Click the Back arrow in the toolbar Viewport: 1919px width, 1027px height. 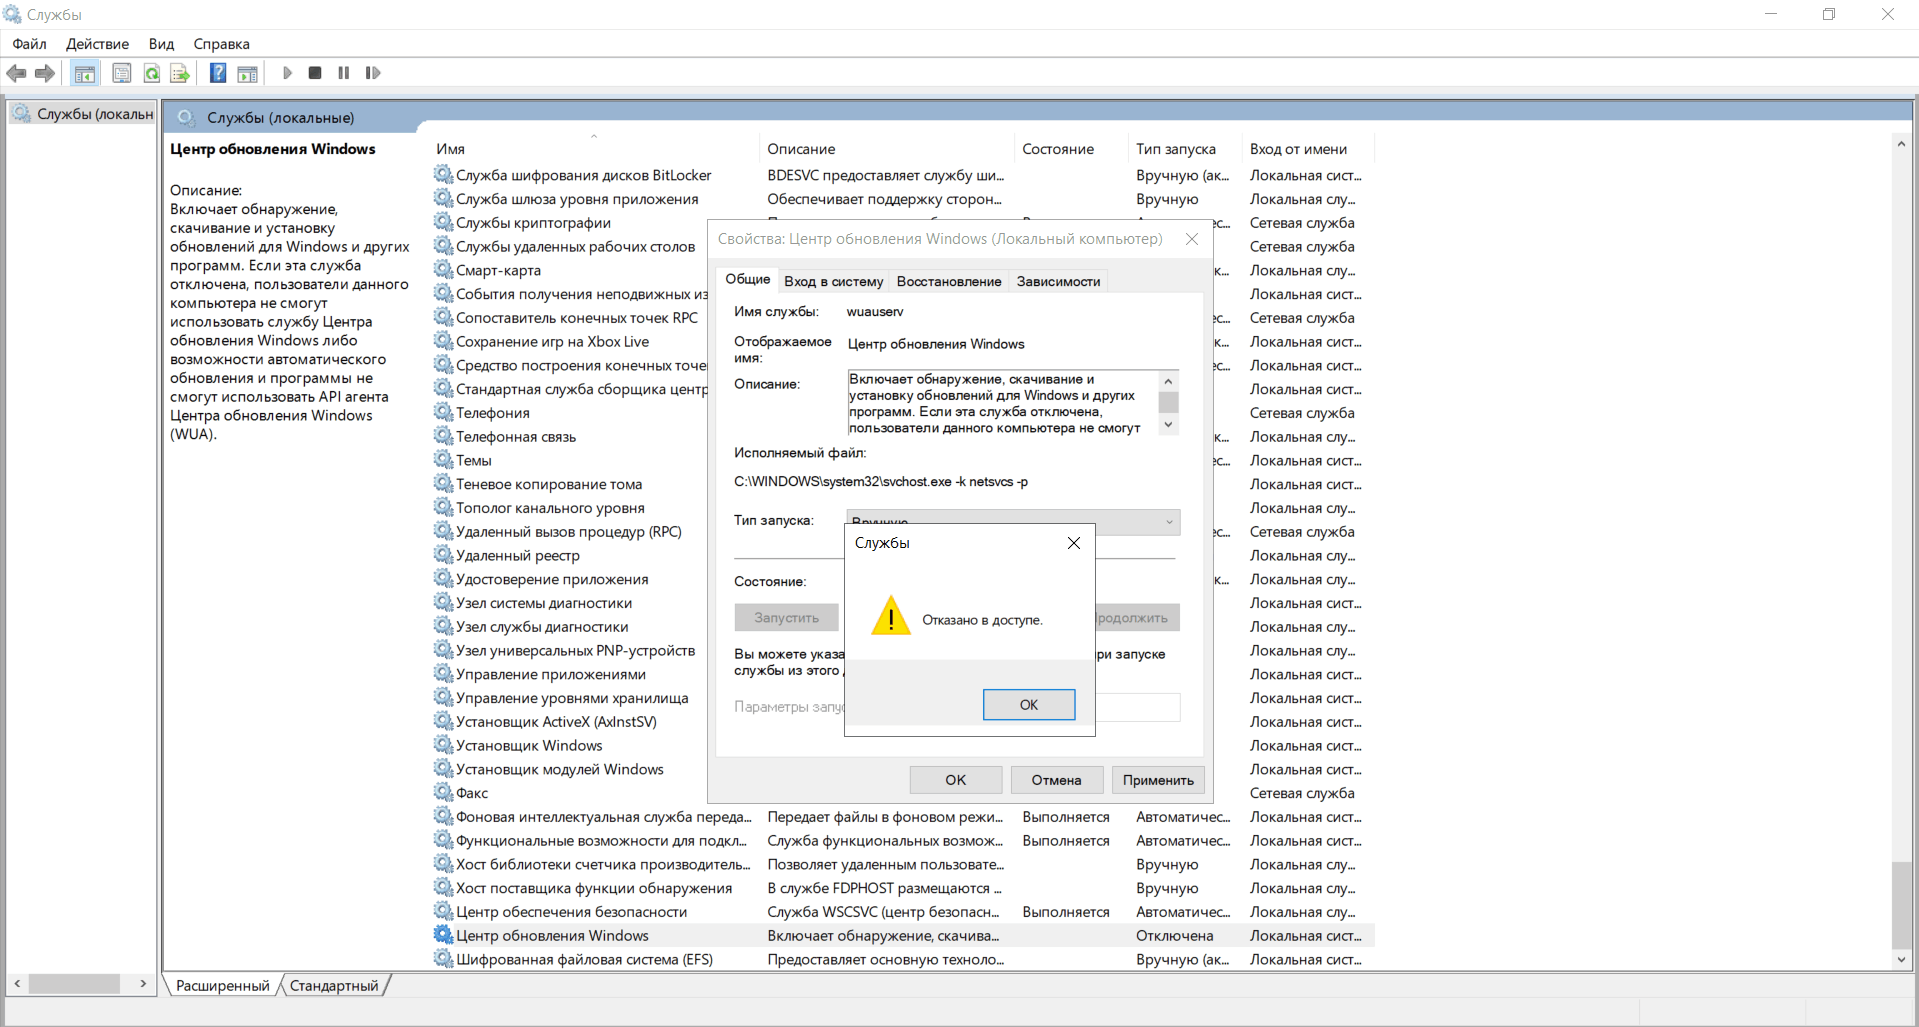pos(16,73)
